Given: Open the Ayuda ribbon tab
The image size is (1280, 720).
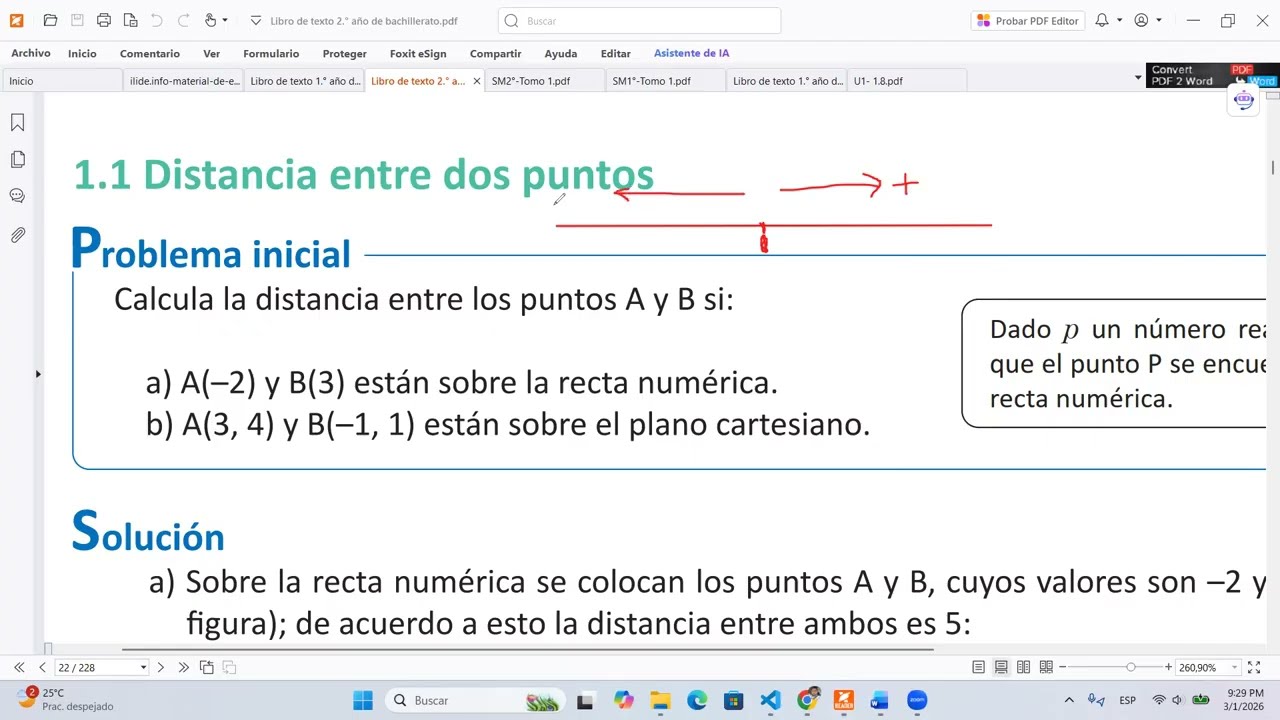Looking at the screenshot, I should point(561,53).
